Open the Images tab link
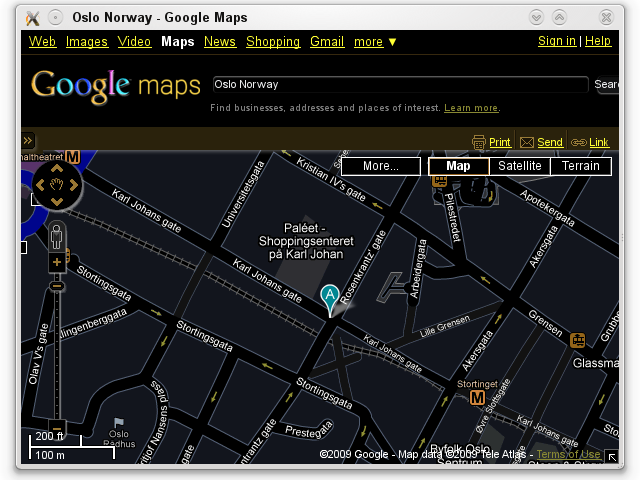 click(x=86, y=42)
